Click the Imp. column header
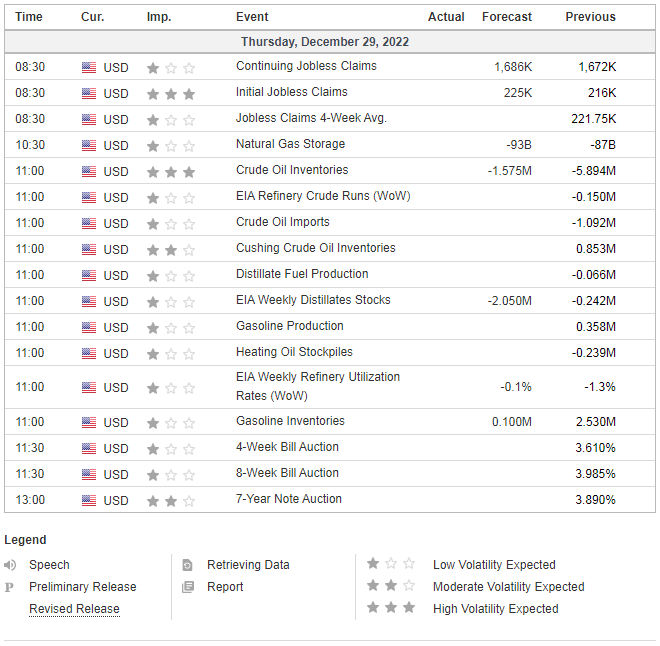Image resolution: width=660 pixels, height=646 pixels. pos(159,17)
